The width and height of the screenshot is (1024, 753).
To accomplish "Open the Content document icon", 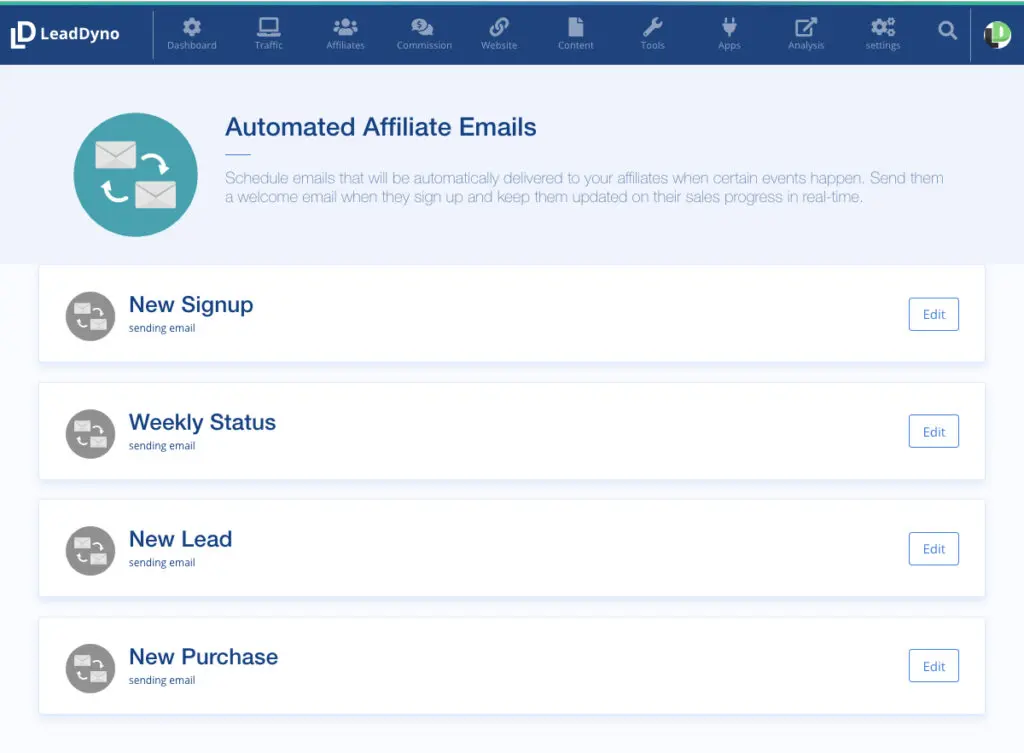I will [x=576, y=28].
